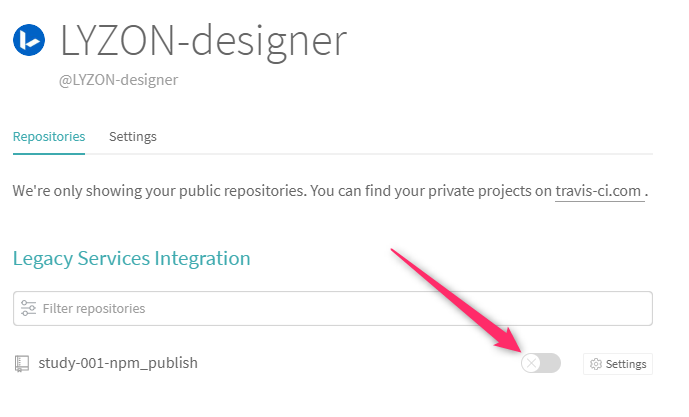The width and height of the screenshot is (689, 417).
Task: Click the blue LYZON-designer avatar logo
Action: pos(29,40)
